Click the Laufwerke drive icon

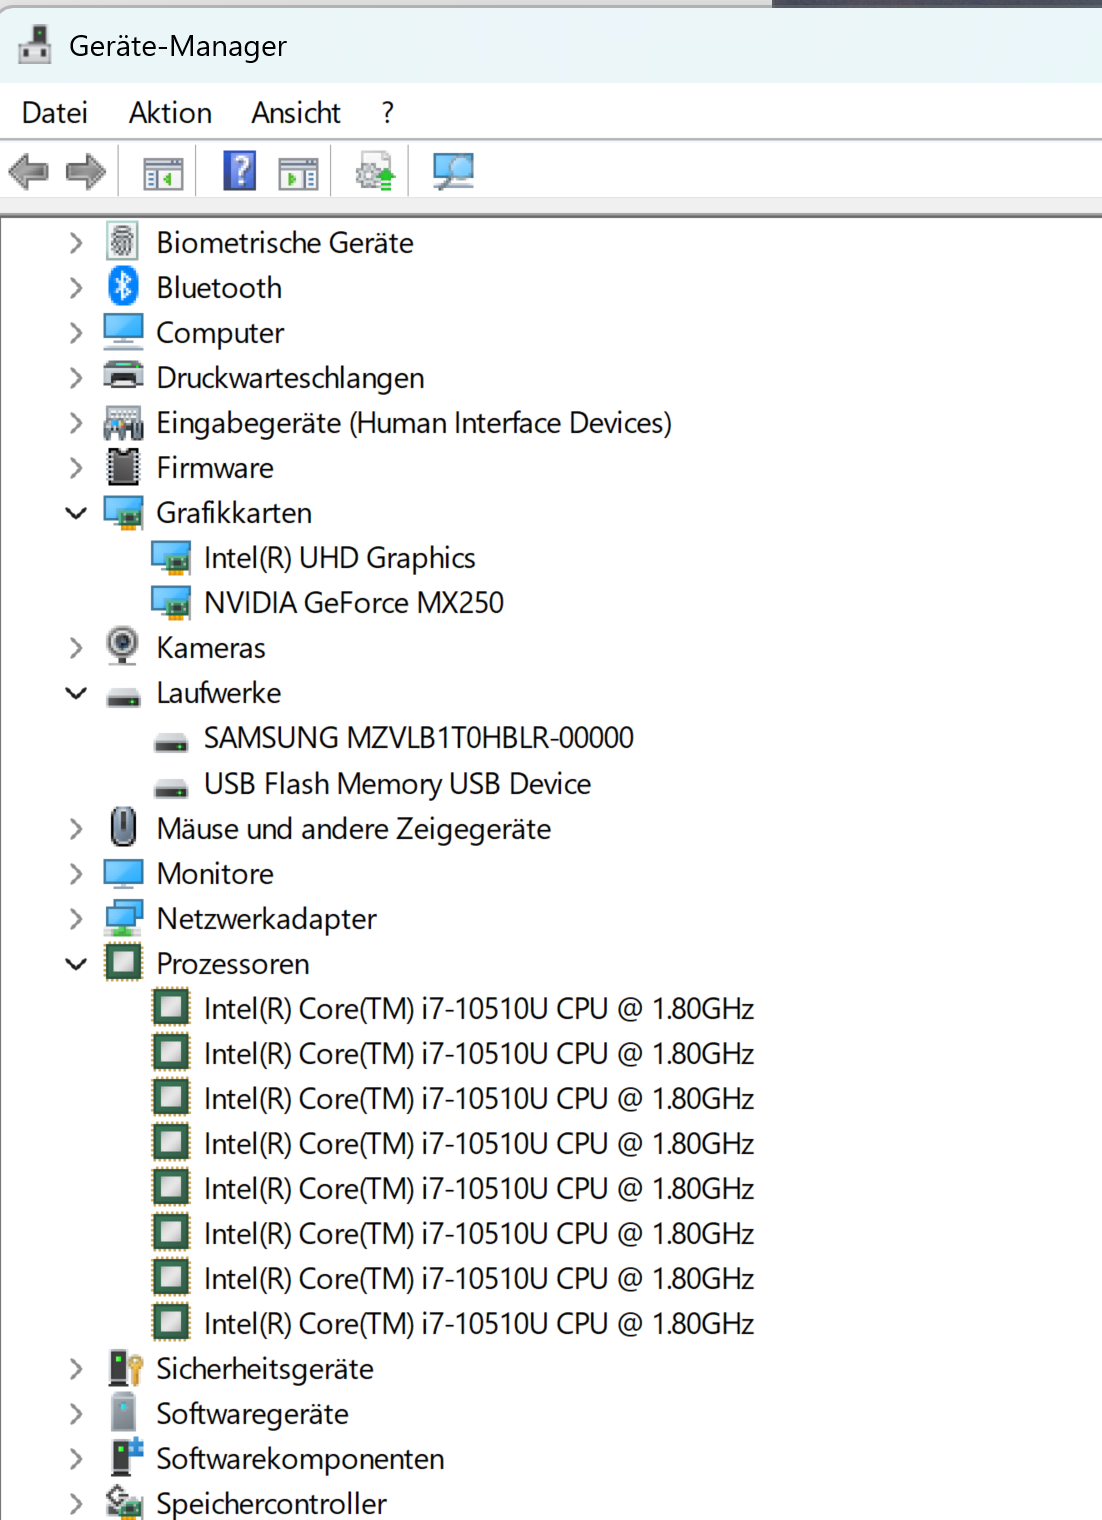(x=123, y=697)
